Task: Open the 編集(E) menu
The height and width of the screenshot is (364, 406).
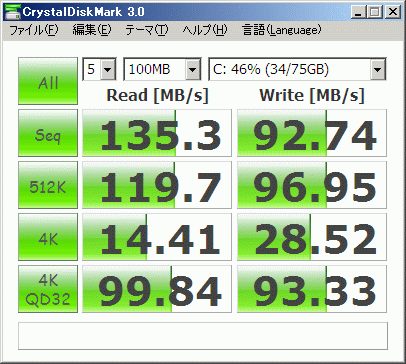Action: tap(92, 30)
